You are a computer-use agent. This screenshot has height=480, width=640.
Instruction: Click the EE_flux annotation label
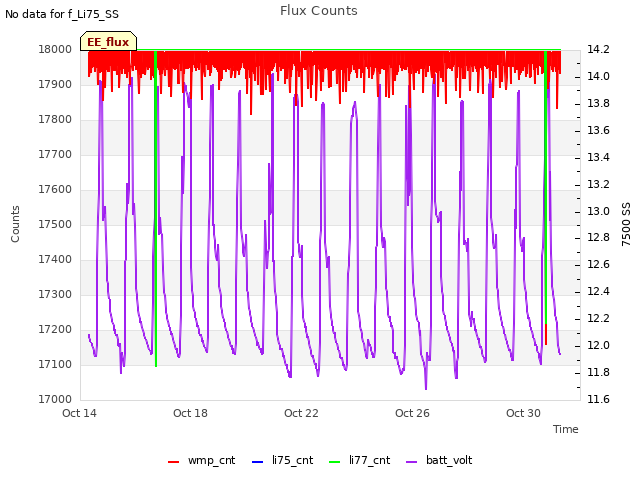pos(108,42)
